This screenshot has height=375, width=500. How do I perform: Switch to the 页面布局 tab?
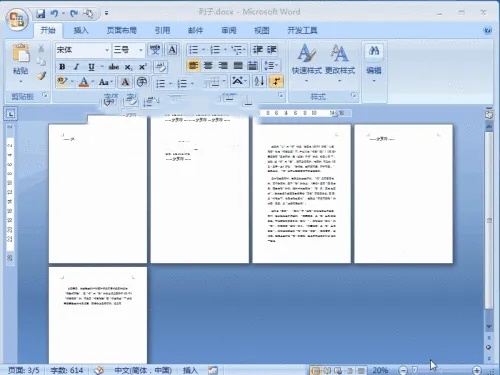pyautogui.click(x=122, y=30)
